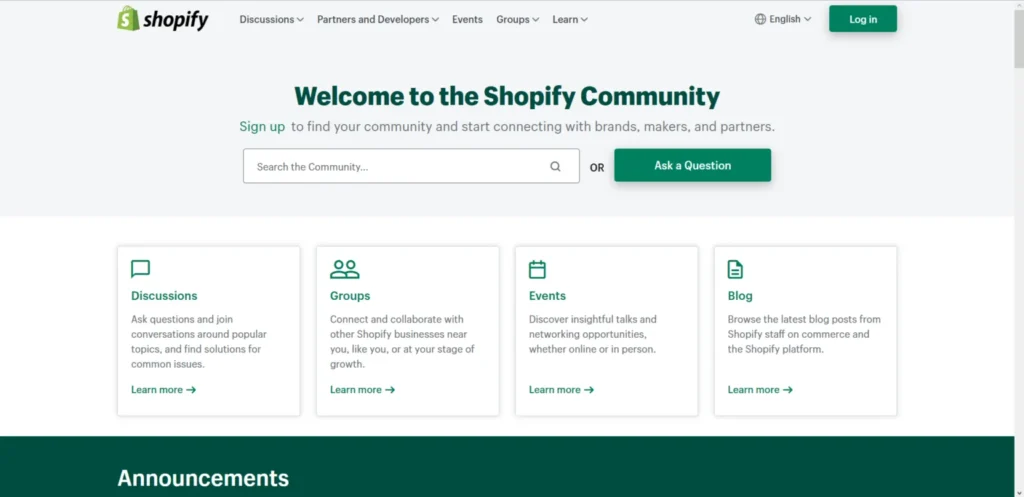
Task: Open the Events navigation item
Action: coord(468,20)
